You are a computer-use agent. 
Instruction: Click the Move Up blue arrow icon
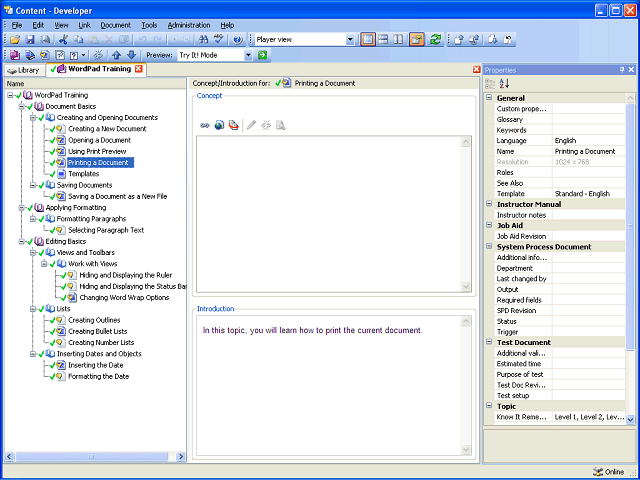click(x=117, y=55)
